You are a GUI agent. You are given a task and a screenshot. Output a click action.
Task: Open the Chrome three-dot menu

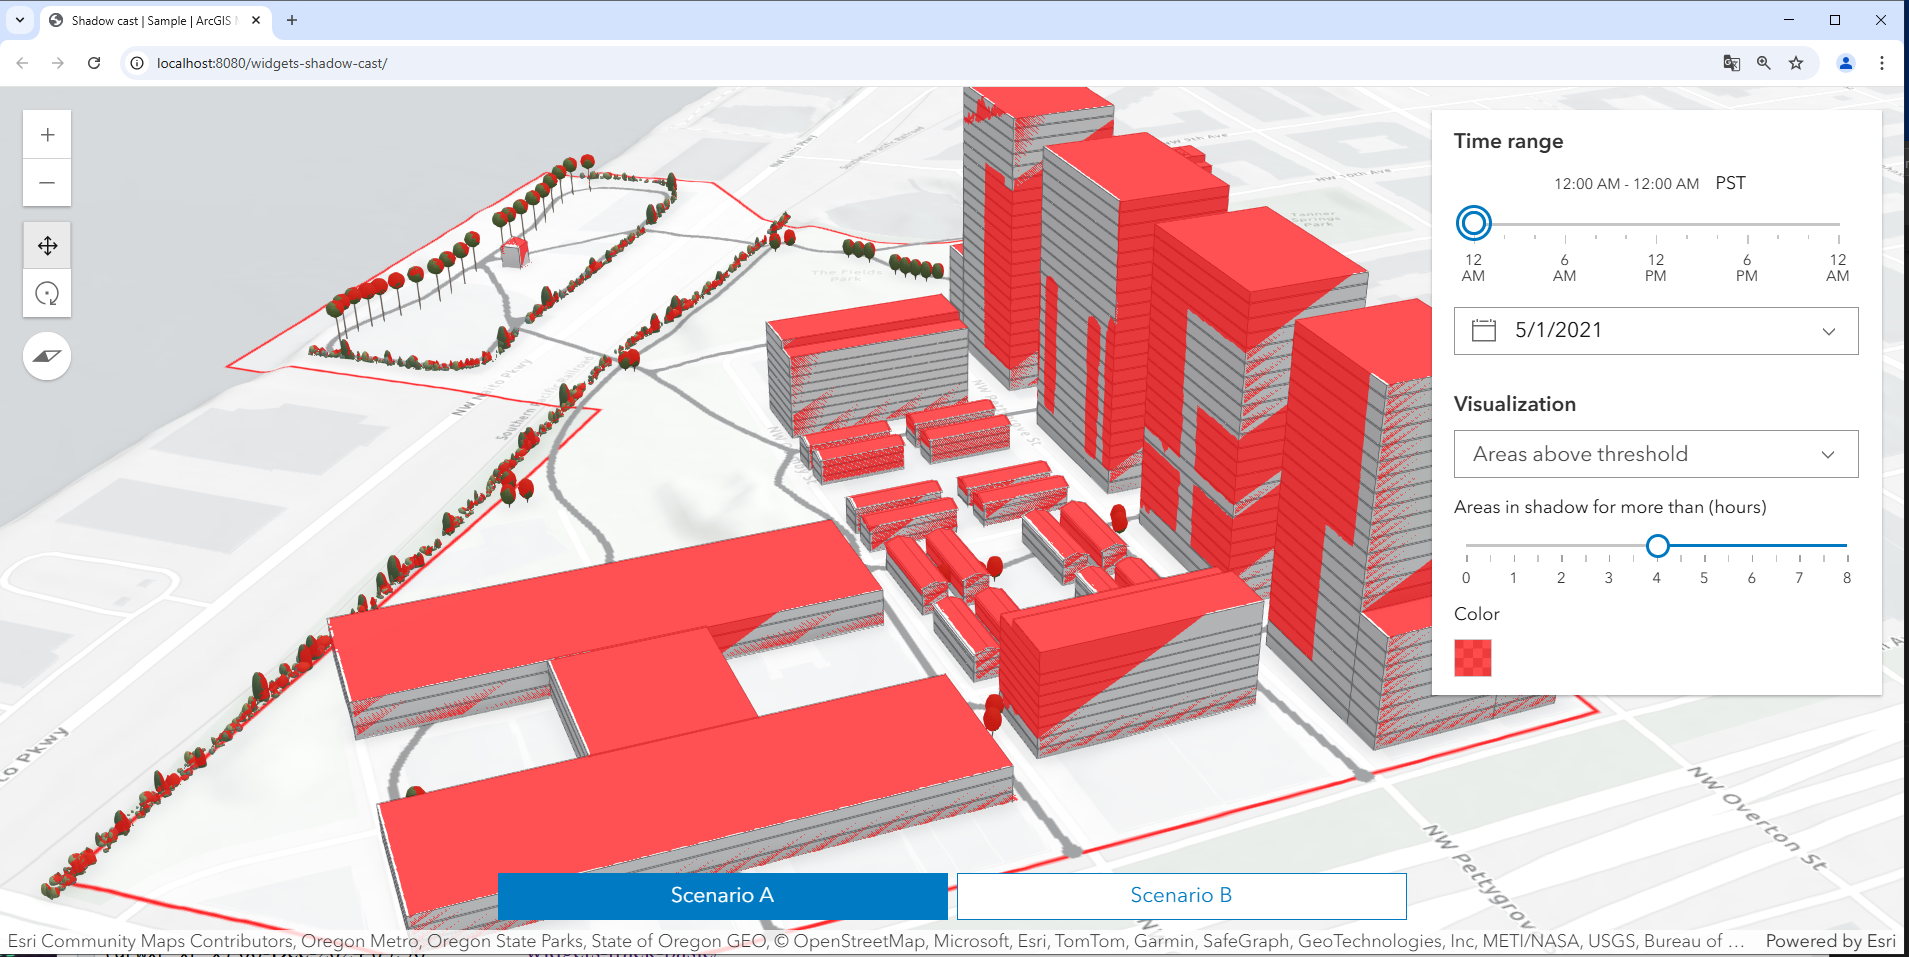(1882, 62)
